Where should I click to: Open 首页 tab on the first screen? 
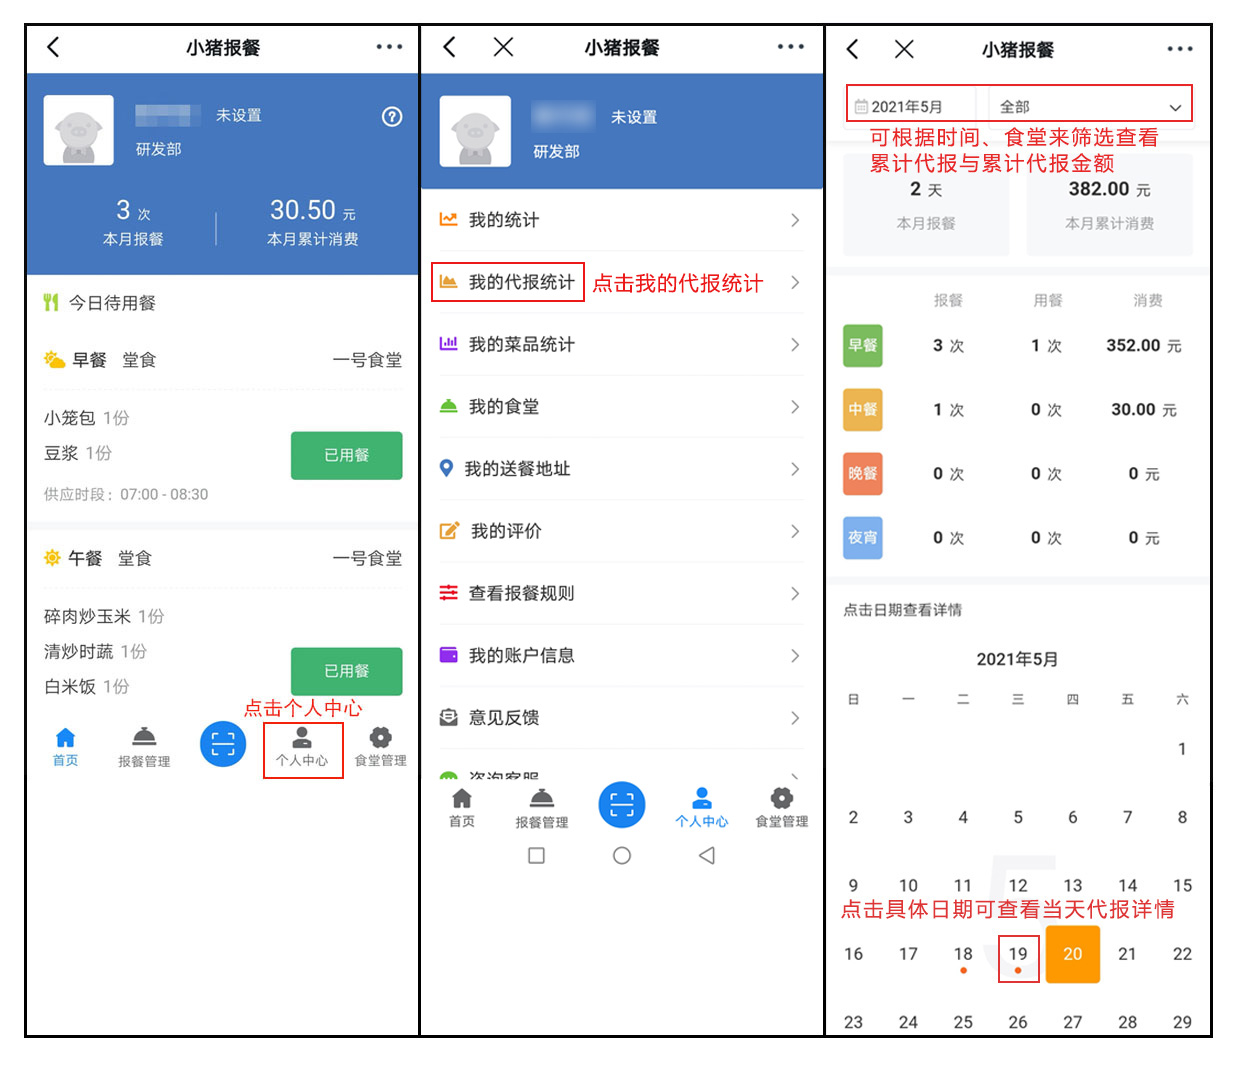click(65, 747)
